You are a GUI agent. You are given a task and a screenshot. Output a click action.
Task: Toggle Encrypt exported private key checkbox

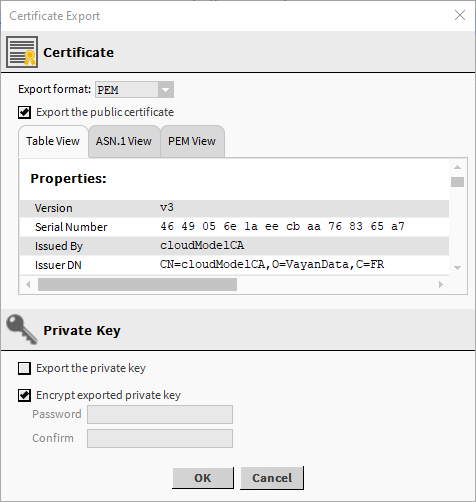24,395
